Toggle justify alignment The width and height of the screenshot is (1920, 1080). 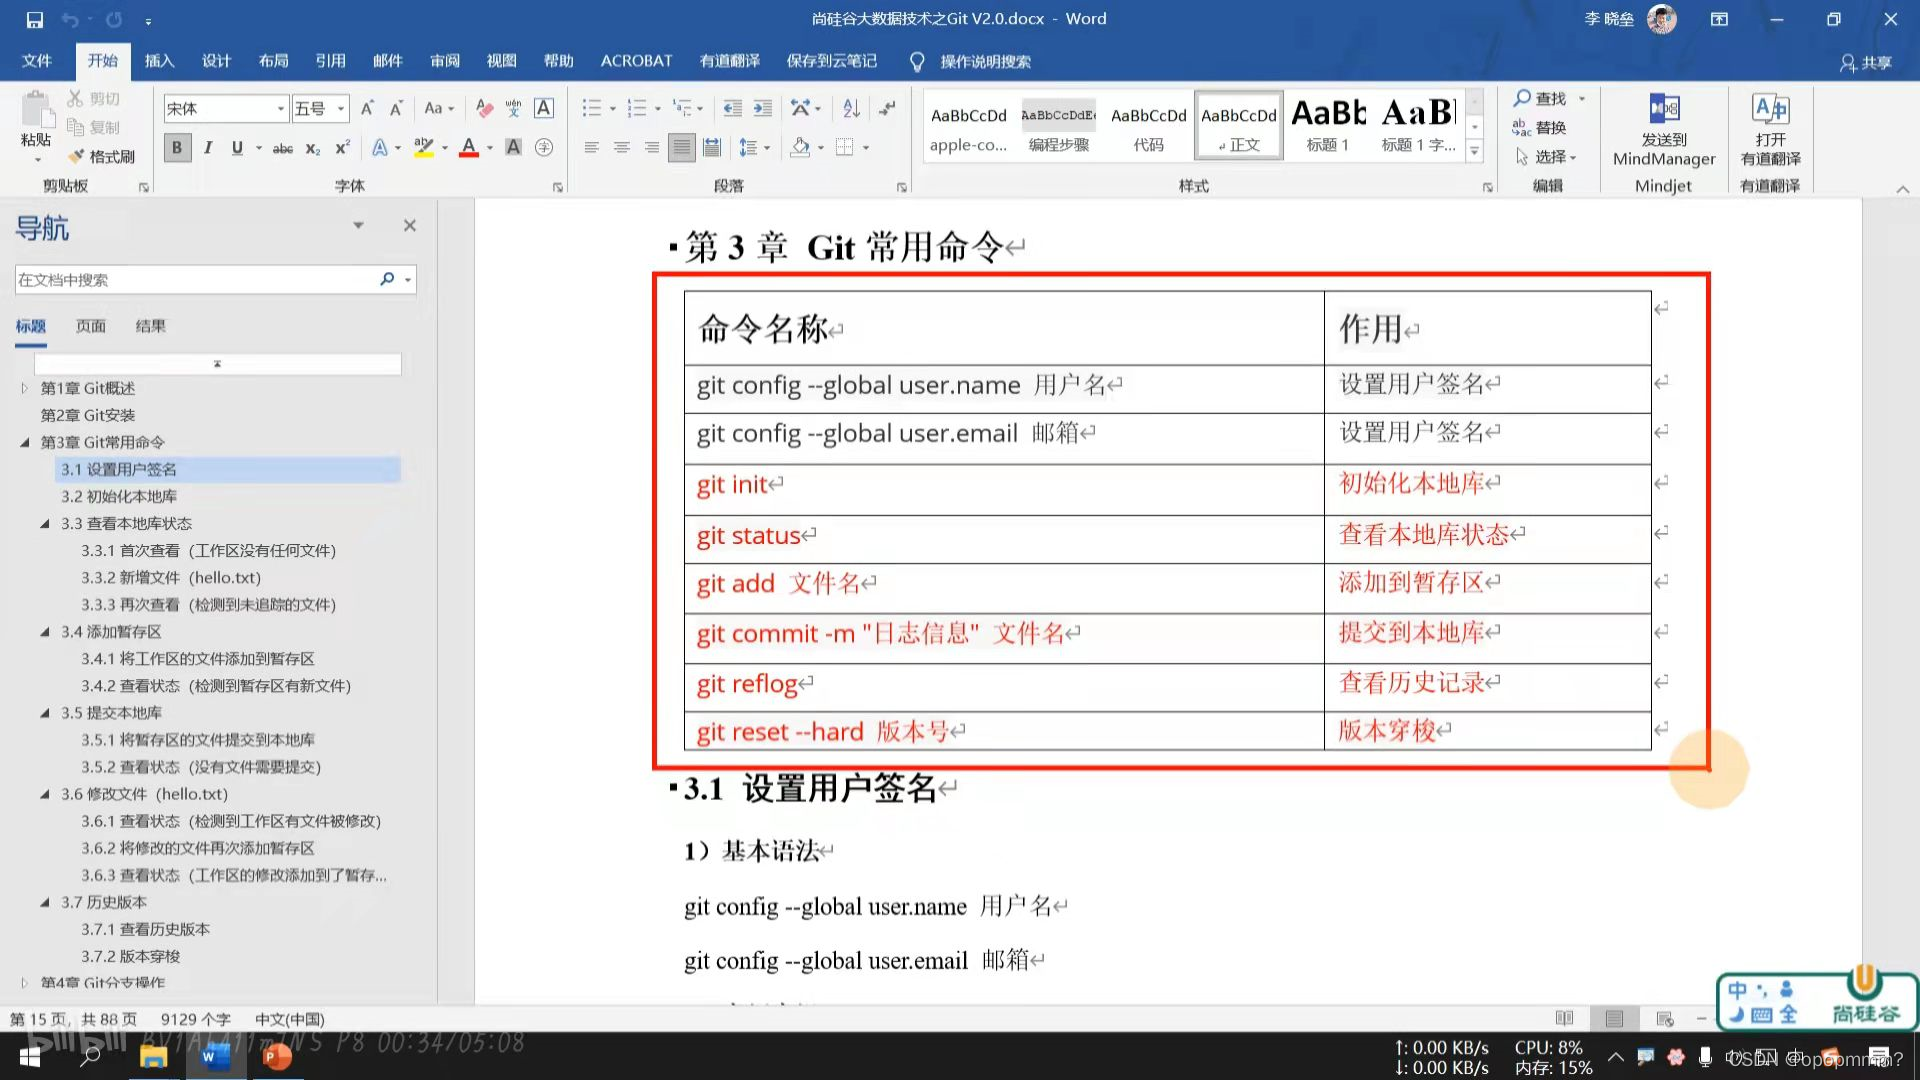[681, 148]
